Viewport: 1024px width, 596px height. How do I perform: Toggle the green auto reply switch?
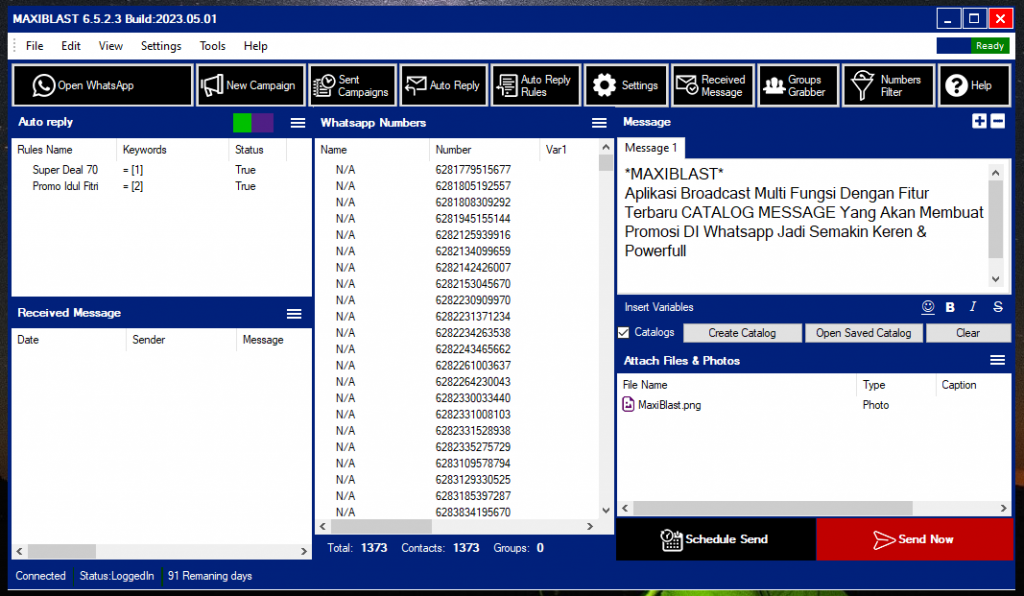pyautogui.click(x=242, y=123)
